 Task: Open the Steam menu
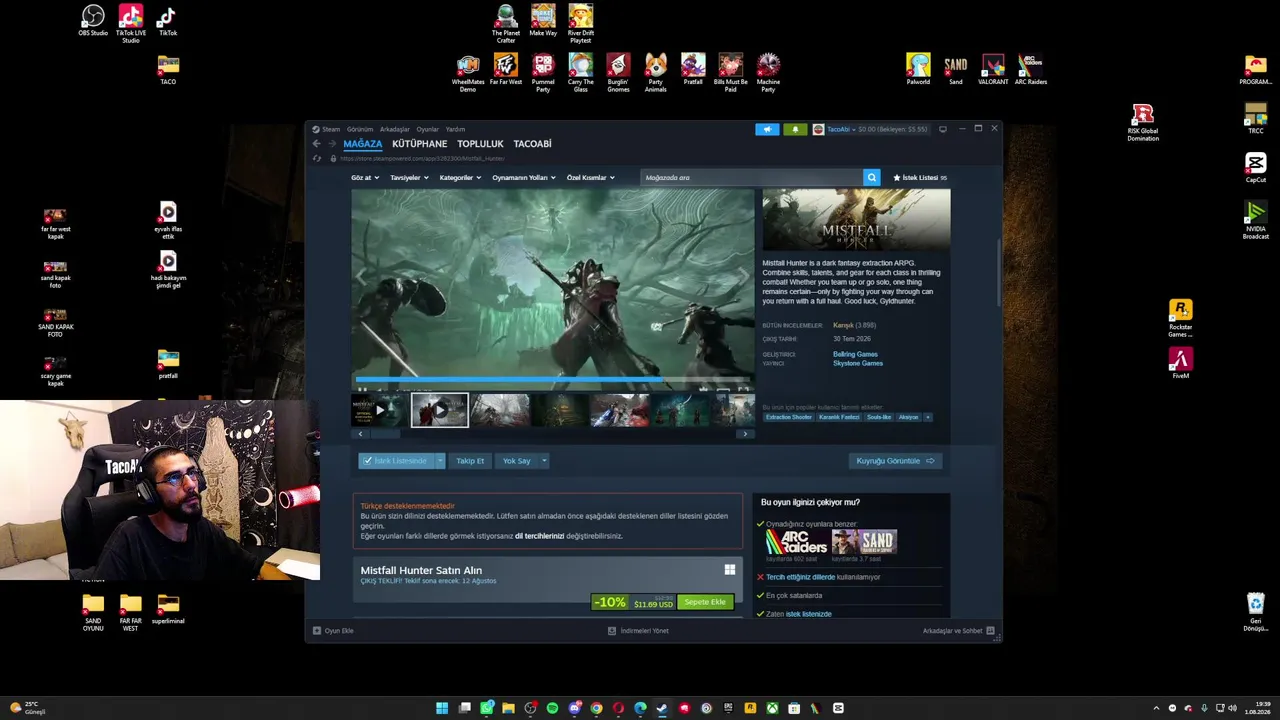coord(330,129)
